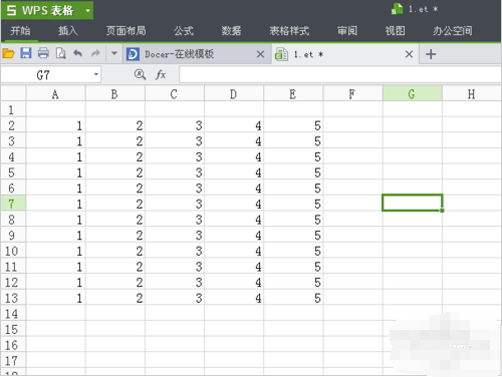Select column C header
Viewport: 502px width, 377px height.
[174, 94]
